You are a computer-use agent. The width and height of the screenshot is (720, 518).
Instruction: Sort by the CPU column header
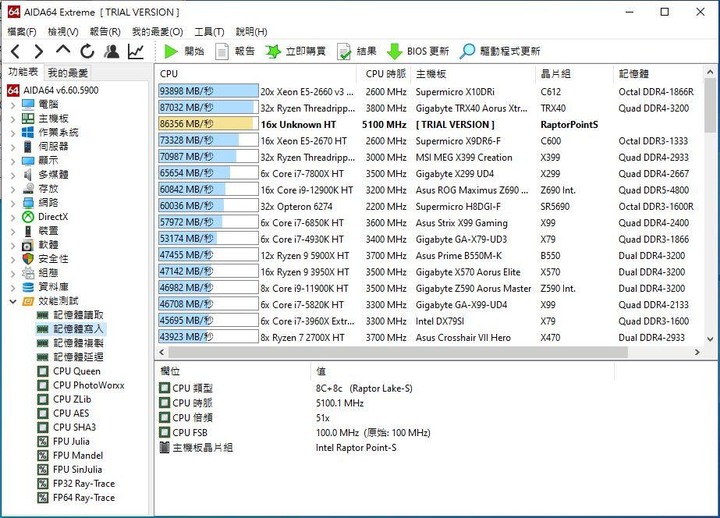coord(256,73)
